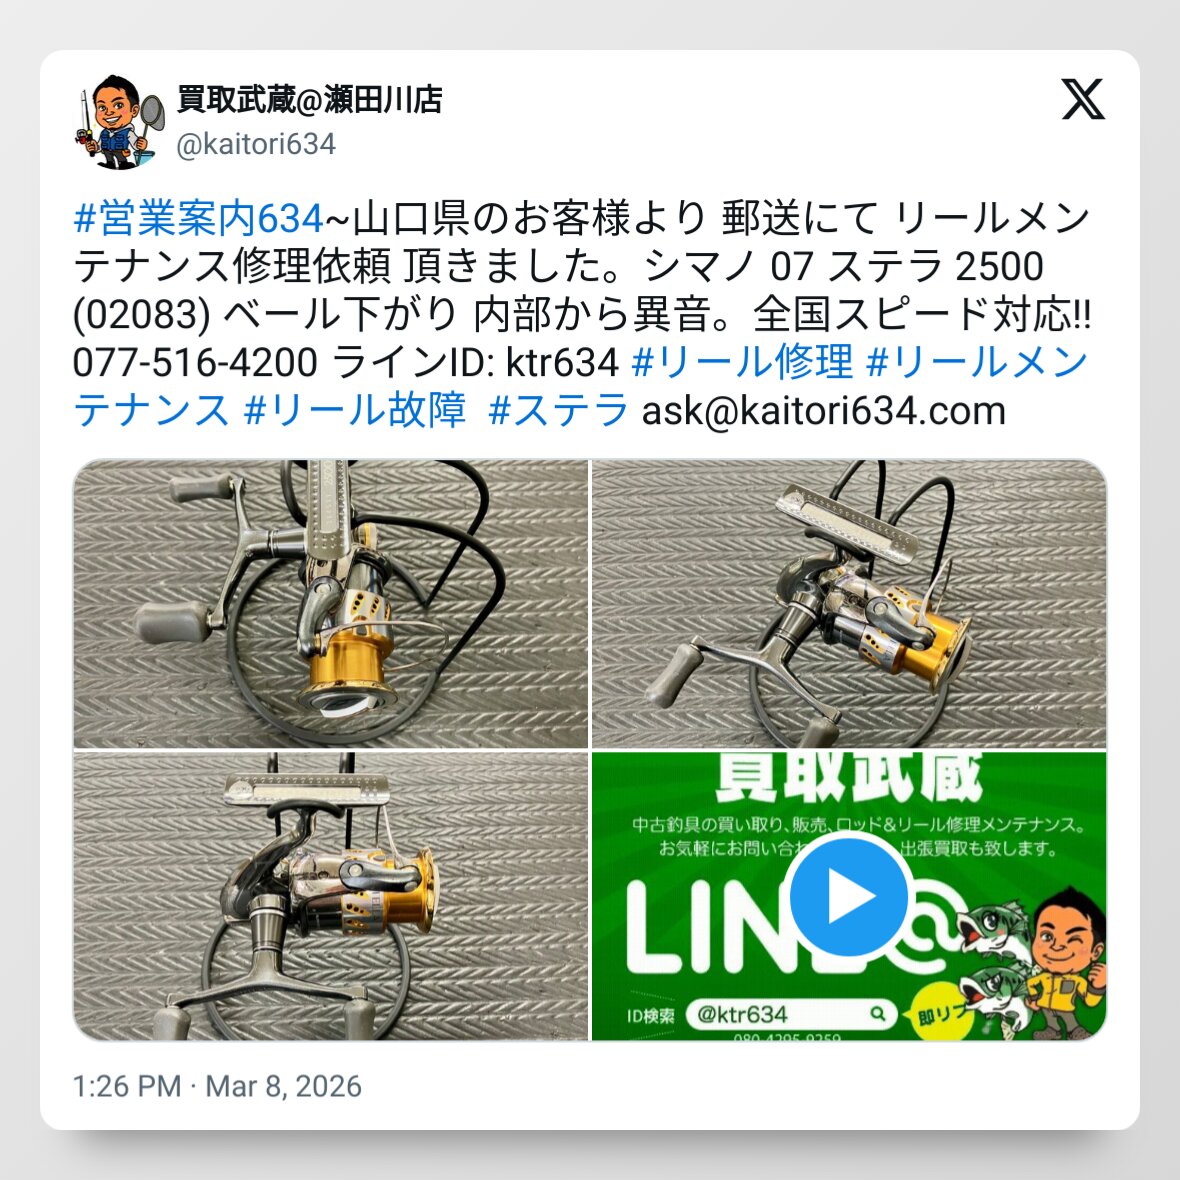1180x1180 pixels.
Task: View the top-right reel photo
Action: [850, 604]
